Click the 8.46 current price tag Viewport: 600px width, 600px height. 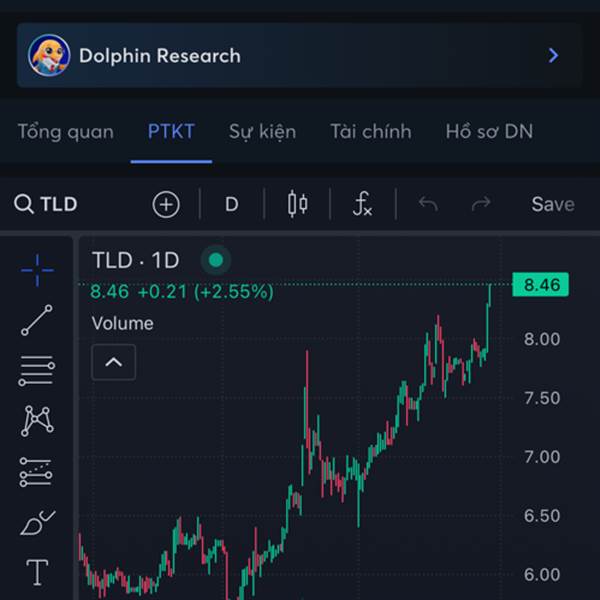click(540, 285)
